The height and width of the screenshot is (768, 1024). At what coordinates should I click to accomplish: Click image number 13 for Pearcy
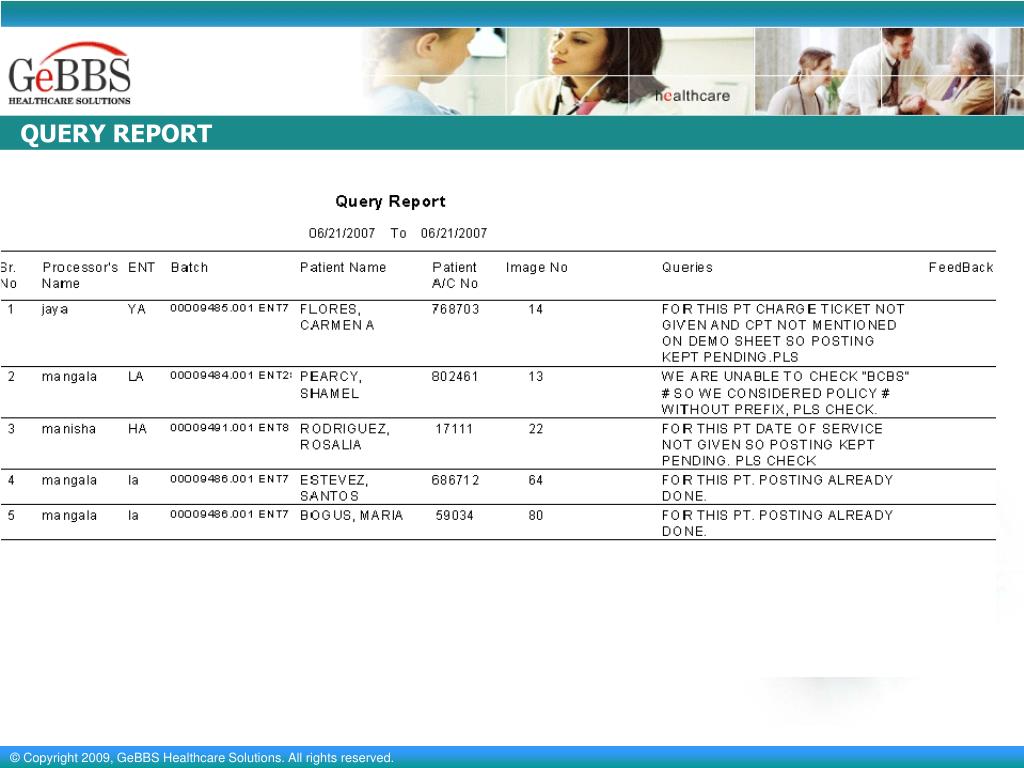[536, 377]
